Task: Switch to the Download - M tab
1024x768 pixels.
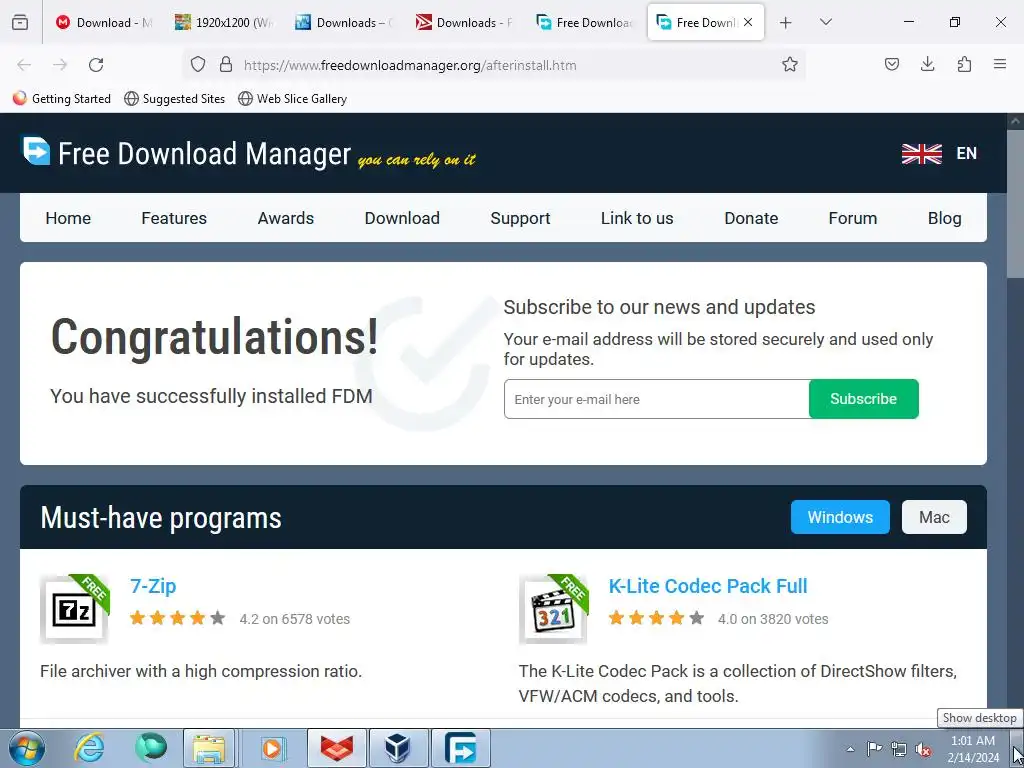Action: point(103,23)
